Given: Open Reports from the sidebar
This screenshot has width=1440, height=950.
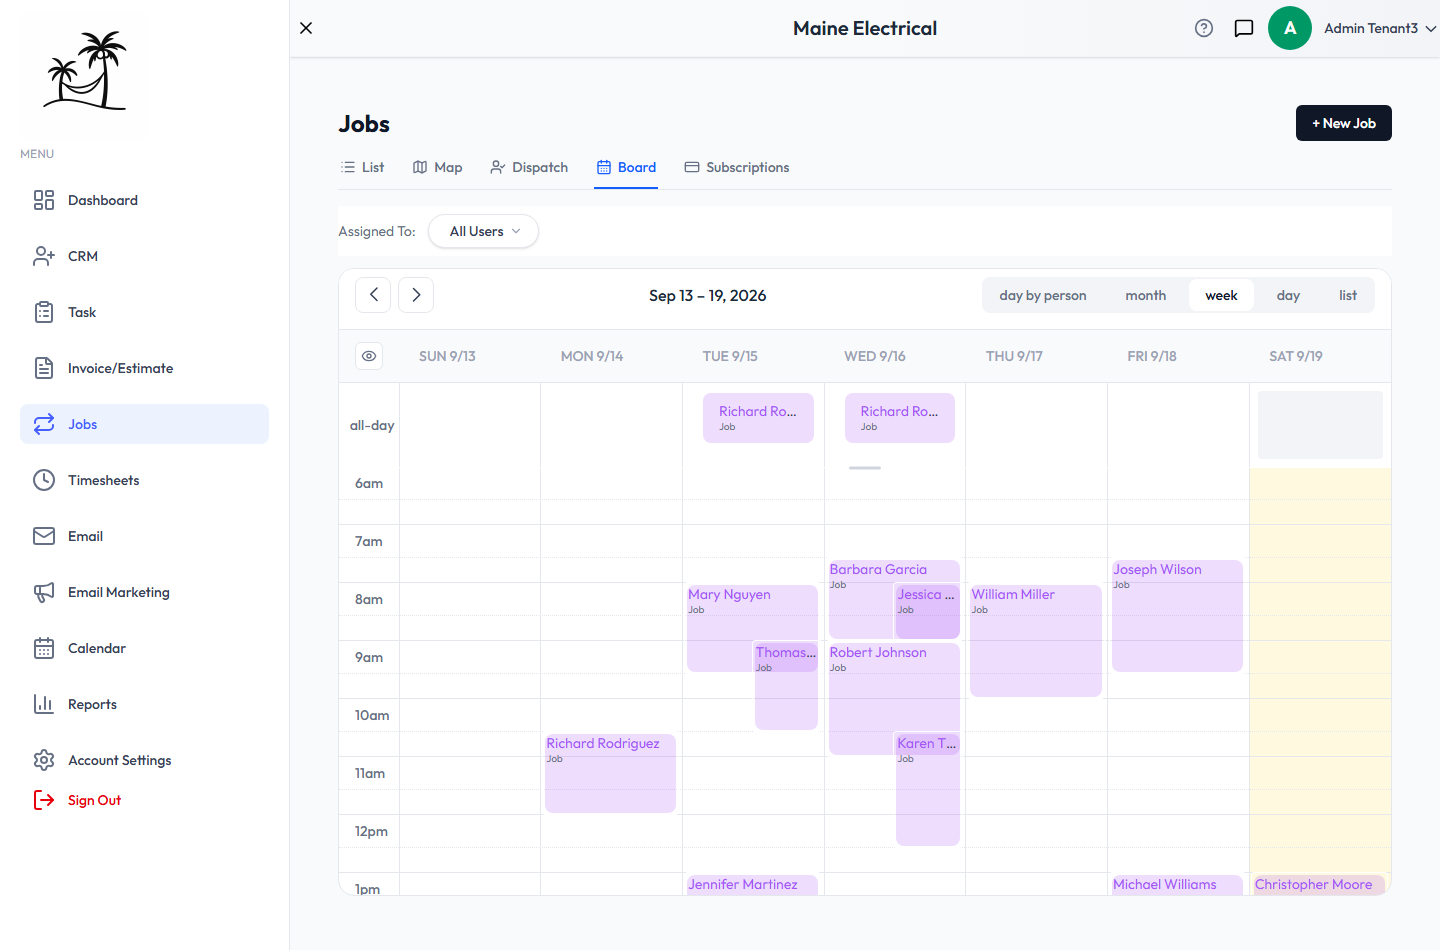Looking at the screenshot, I should click(144, 704).
